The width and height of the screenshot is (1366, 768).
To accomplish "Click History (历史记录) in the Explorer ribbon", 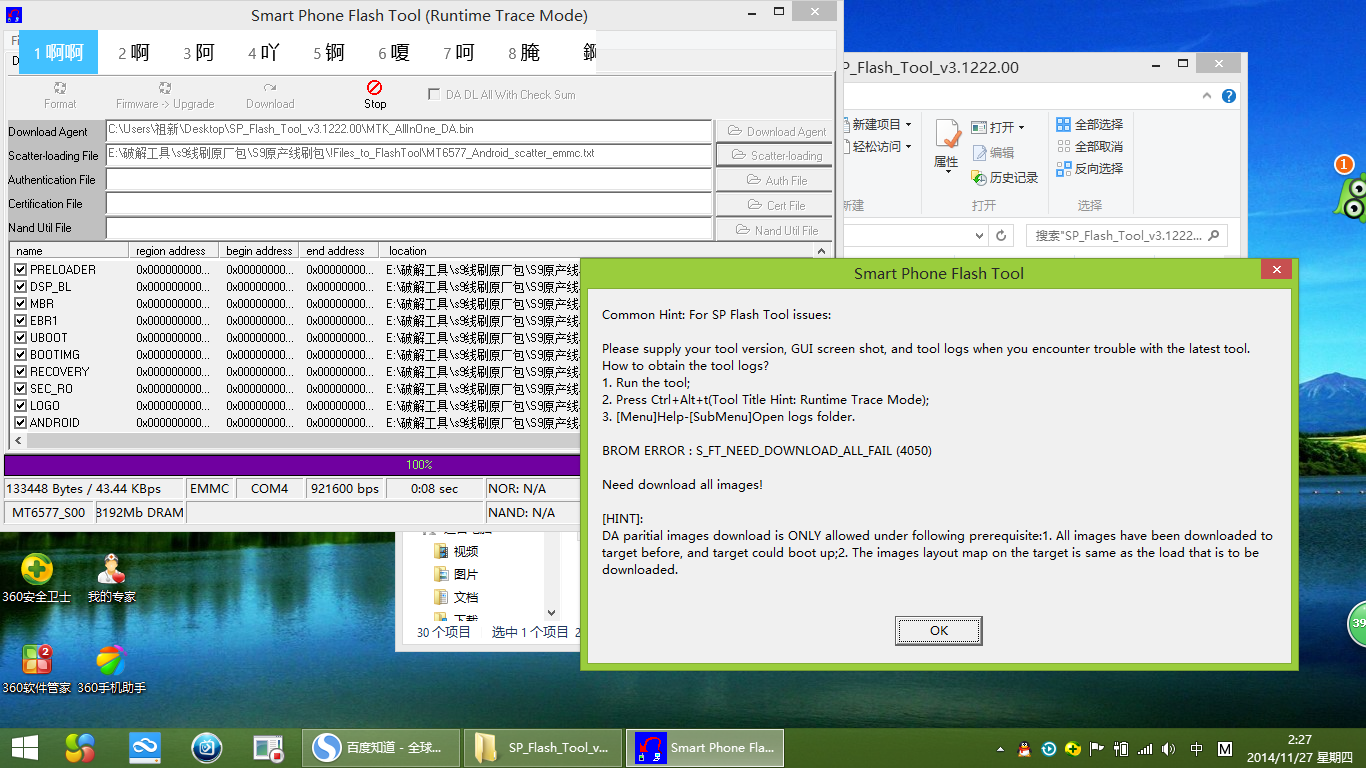I will coord(1005,178).
